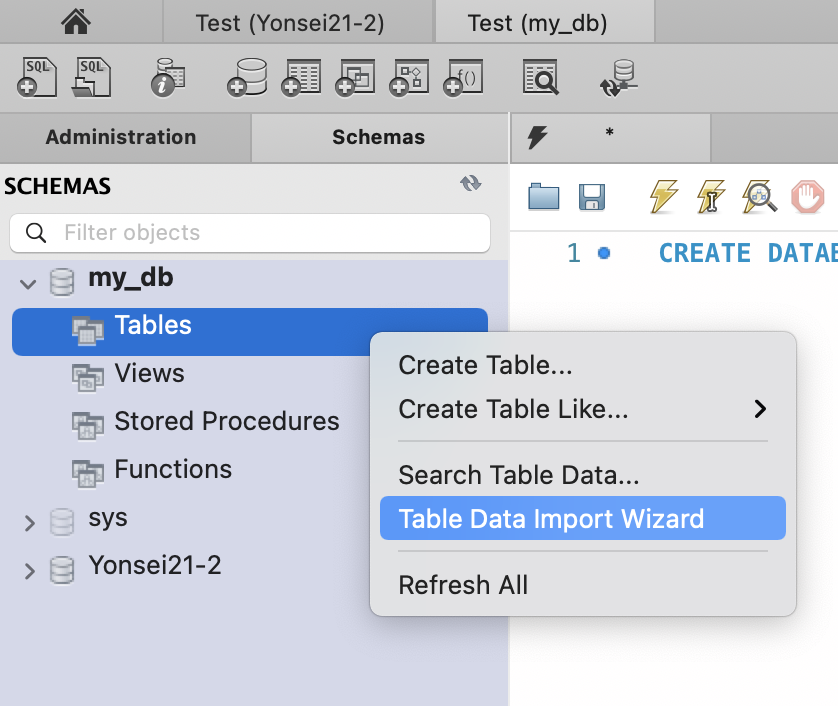The height and width of the screenshot is (706, 838).
Task: Select the sys schema name
Action: [108, 518]
